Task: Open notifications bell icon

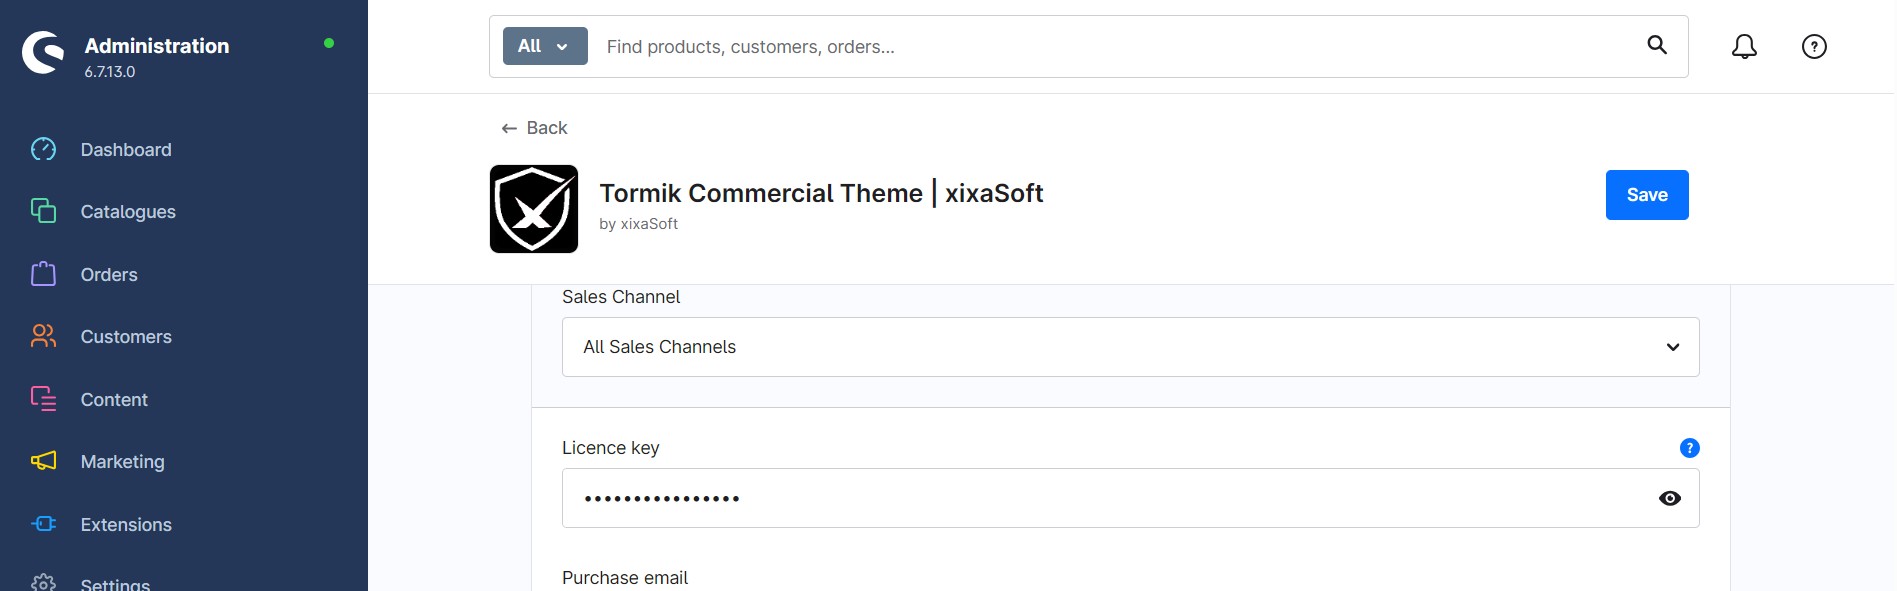Action: click(1744, 46)
